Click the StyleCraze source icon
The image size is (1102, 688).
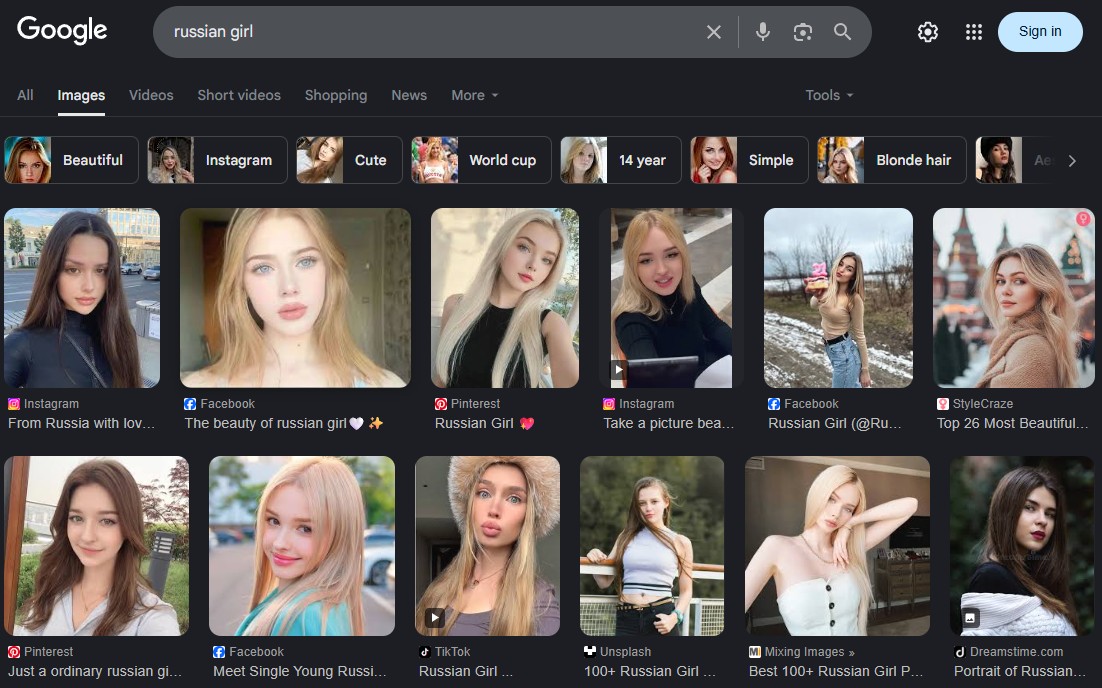[942, 404]
